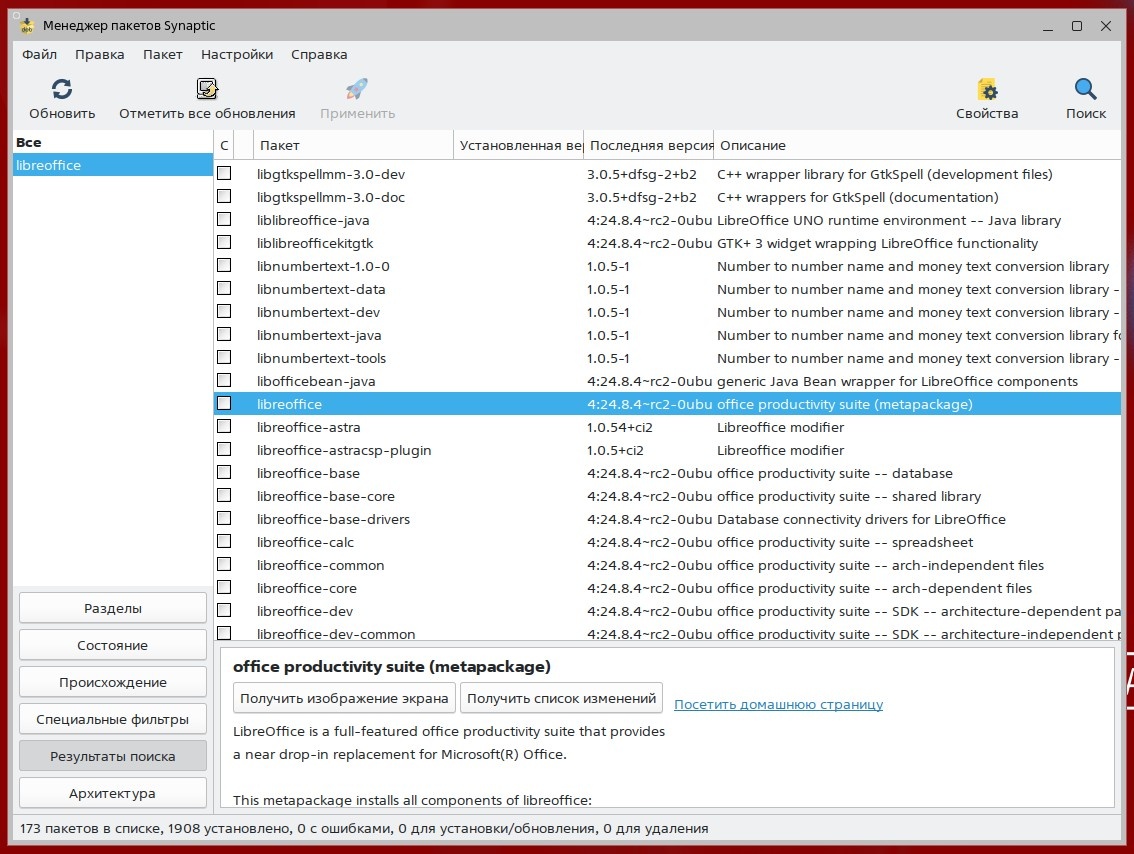Select the libreoffice entry in sidebar
1134x854 pixels.
pos(113,165)
